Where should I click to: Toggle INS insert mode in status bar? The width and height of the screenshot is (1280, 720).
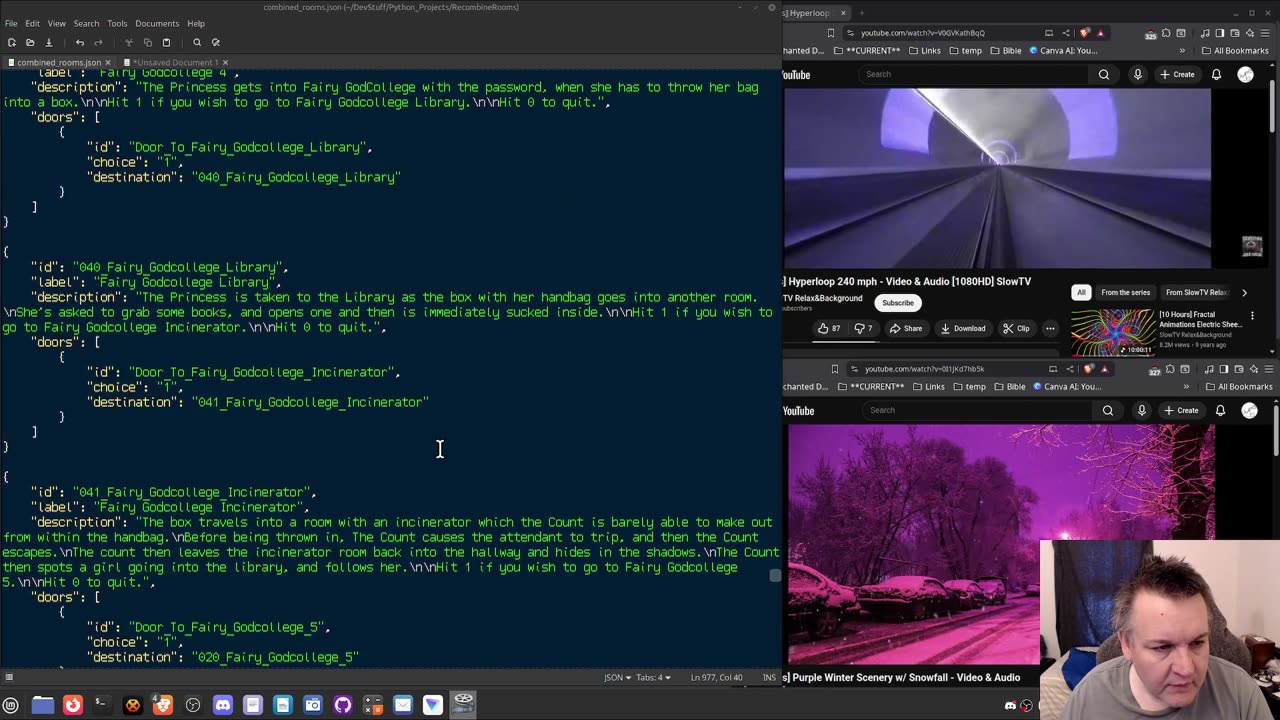click(769, 677)
